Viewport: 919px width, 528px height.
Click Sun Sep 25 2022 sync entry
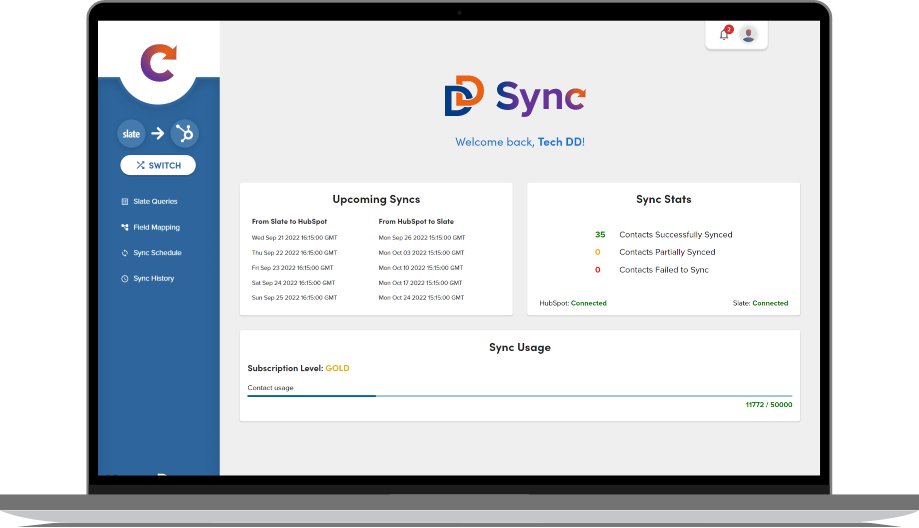coord(294,298)
